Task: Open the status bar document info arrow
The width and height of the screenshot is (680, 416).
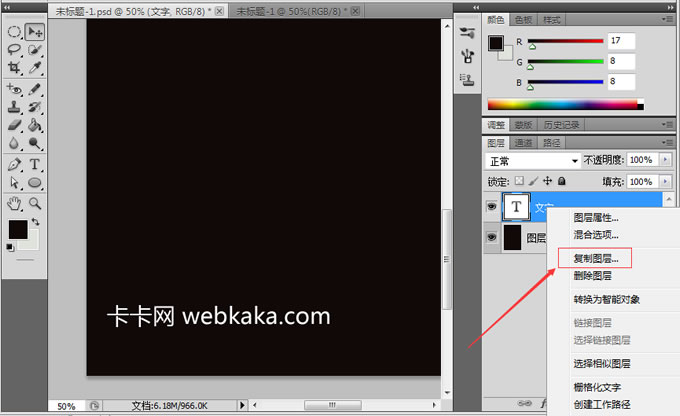Action: [x=242, y=405]
